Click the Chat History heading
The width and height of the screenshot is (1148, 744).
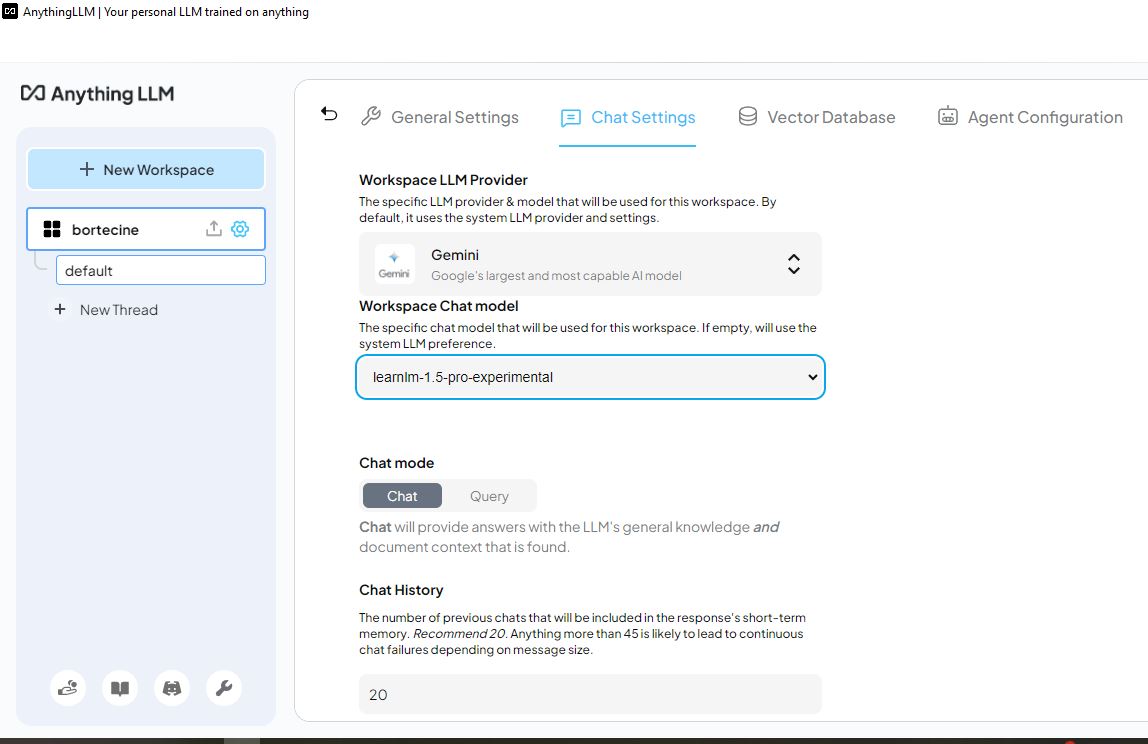pos(401,590)
